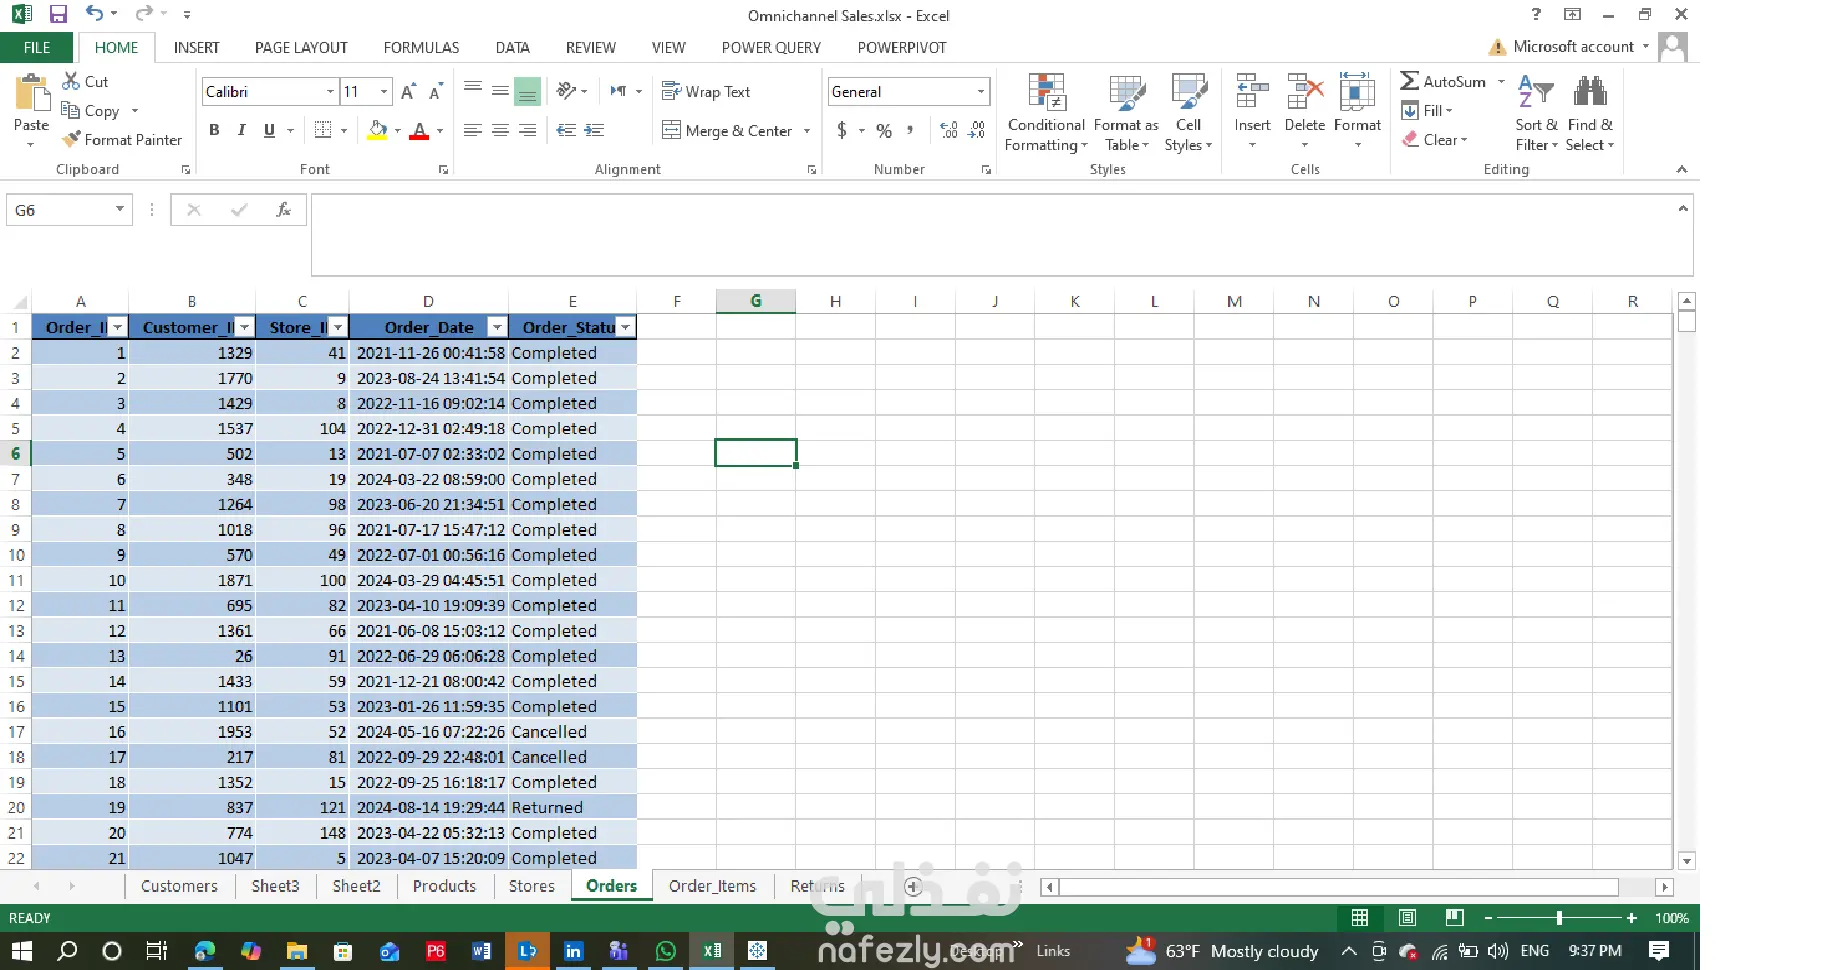This screenshot has height=970, width=1832.
Task: Apply Percent Style number format
Action: click(884, 131)
